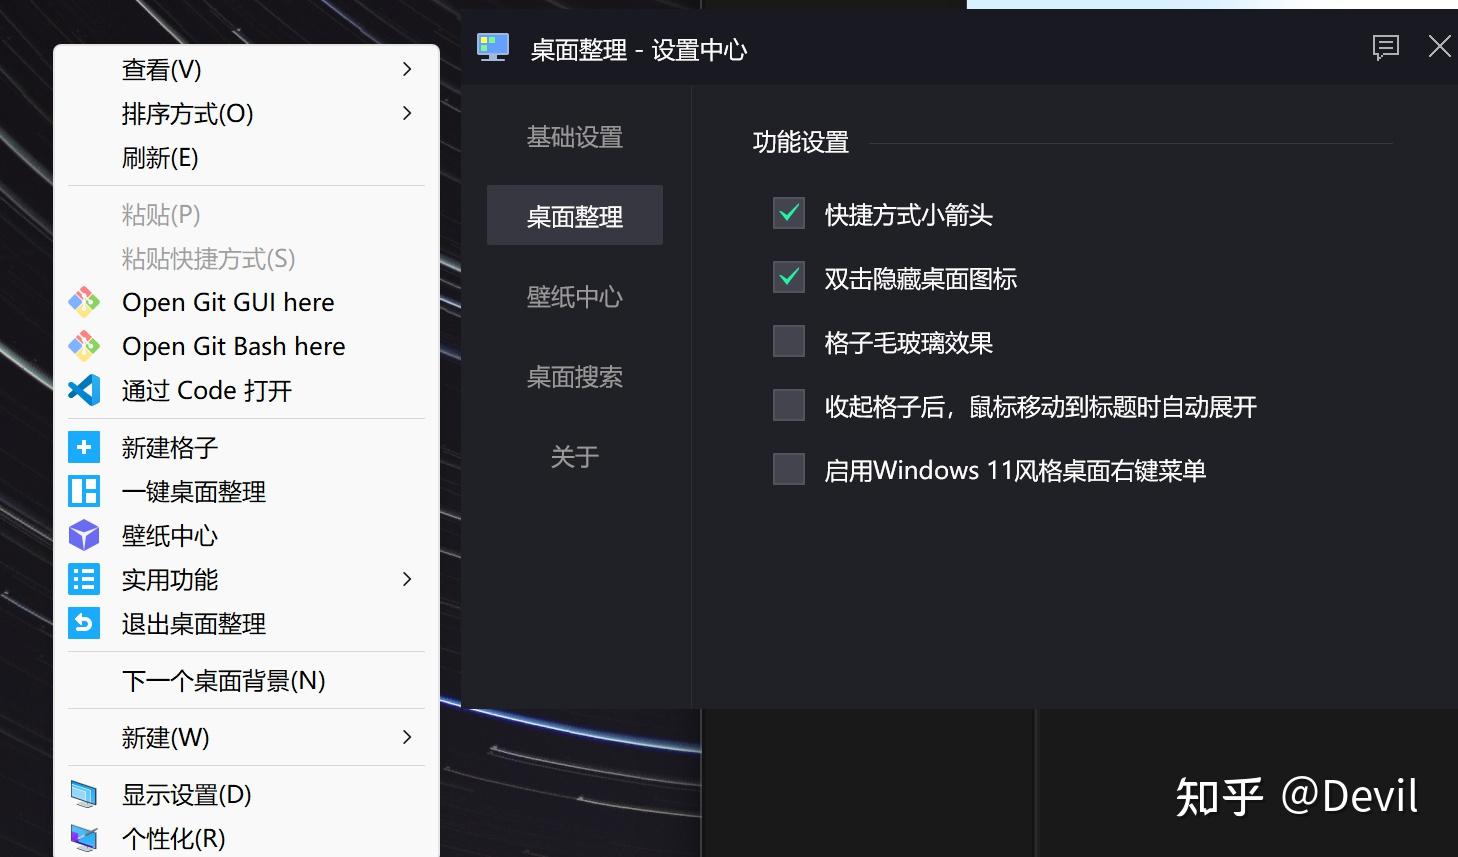Click the plus icon for 新建格子
The height and width of the screenshot is (857, 1458).
point(84,447)
